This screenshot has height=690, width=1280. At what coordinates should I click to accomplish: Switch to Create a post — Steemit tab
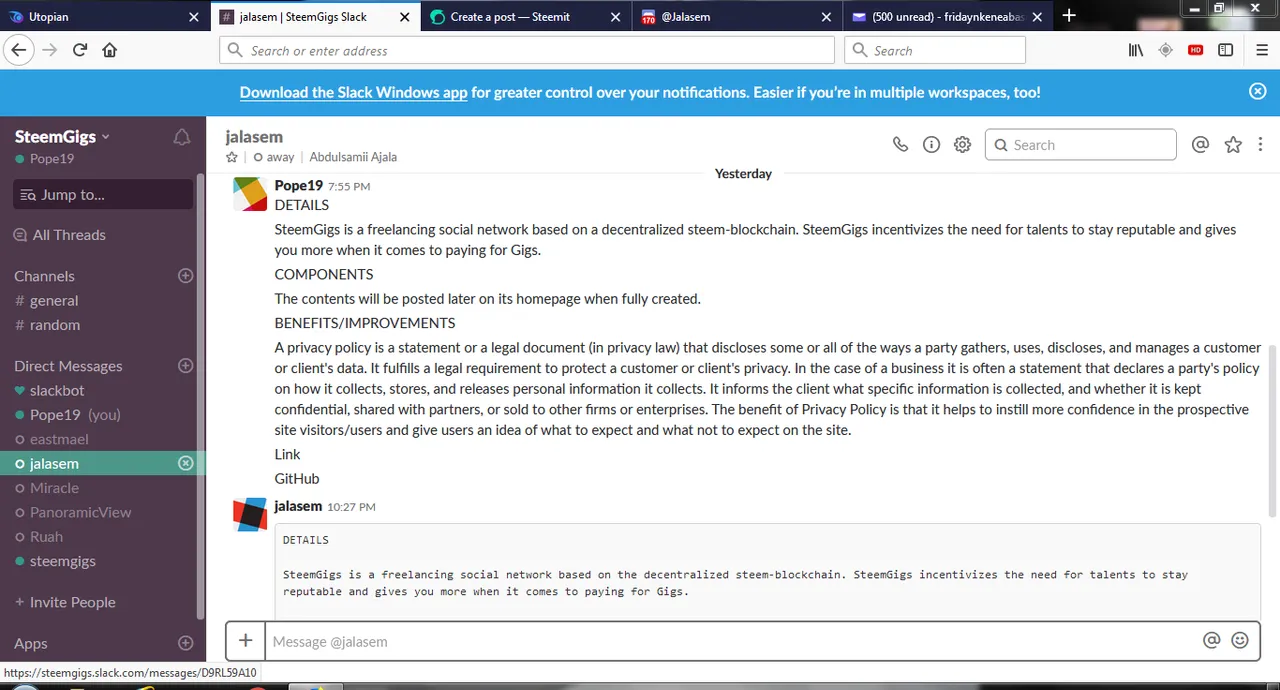point(525,16)
